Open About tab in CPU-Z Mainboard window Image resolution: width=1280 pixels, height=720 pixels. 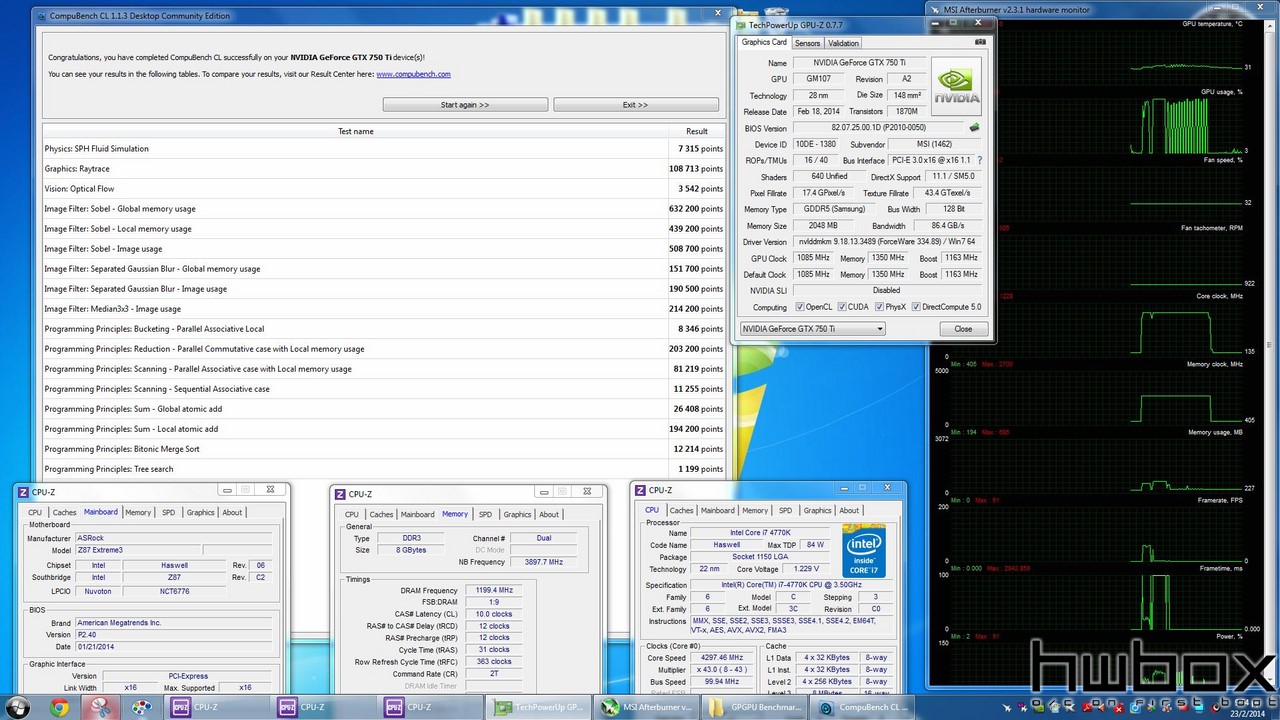point(232,512)
